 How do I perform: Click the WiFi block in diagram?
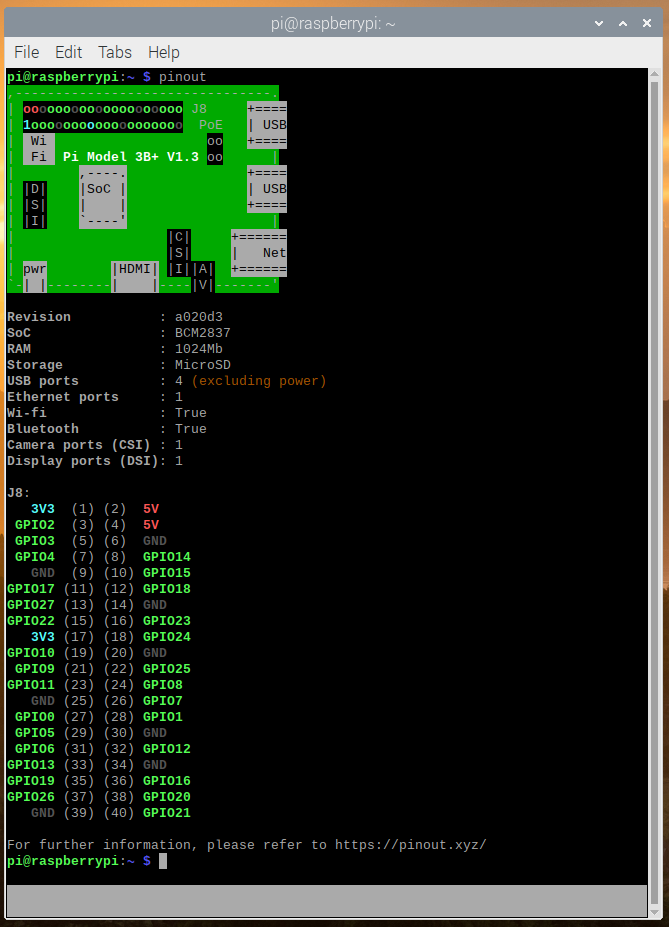[x=39, y=148]
